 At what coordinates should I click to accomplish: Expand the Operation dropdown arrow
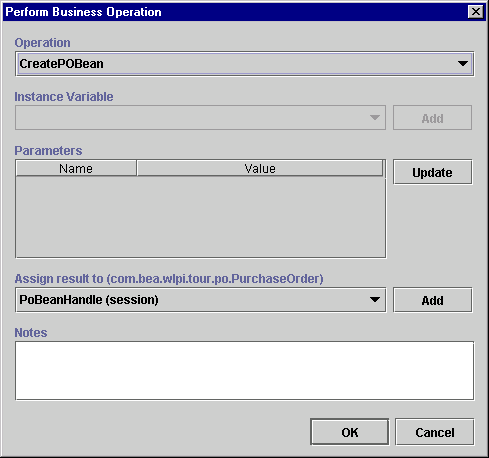[x=463, y=63]
